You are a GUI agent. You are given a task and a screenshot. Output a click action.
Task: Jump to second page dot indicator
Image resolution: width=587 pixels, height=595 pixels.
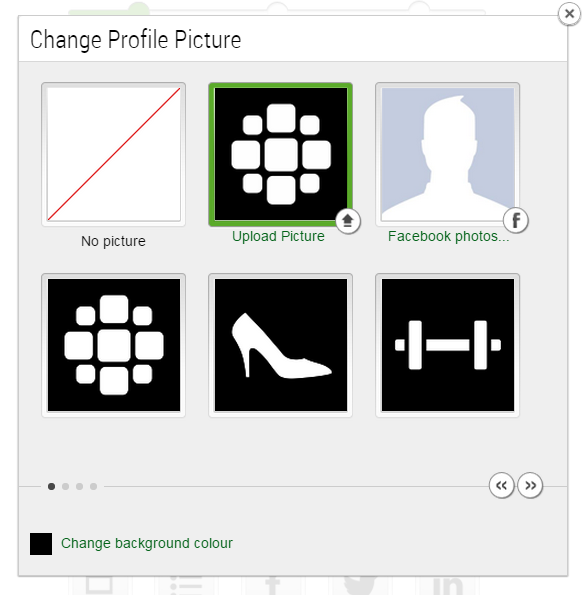point(65,486)
